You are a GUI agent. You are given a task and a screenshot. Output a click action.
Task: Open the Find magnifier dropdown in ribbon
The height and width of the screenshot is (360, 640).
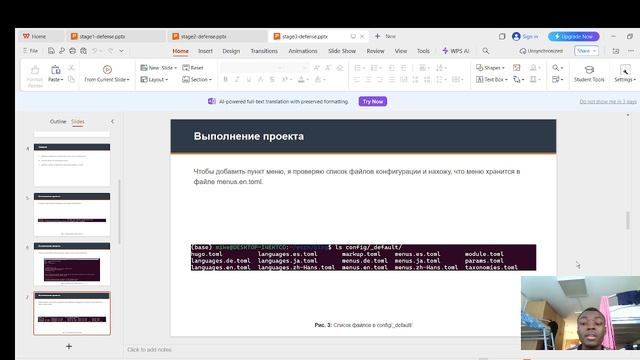click(x=558, y=68)
